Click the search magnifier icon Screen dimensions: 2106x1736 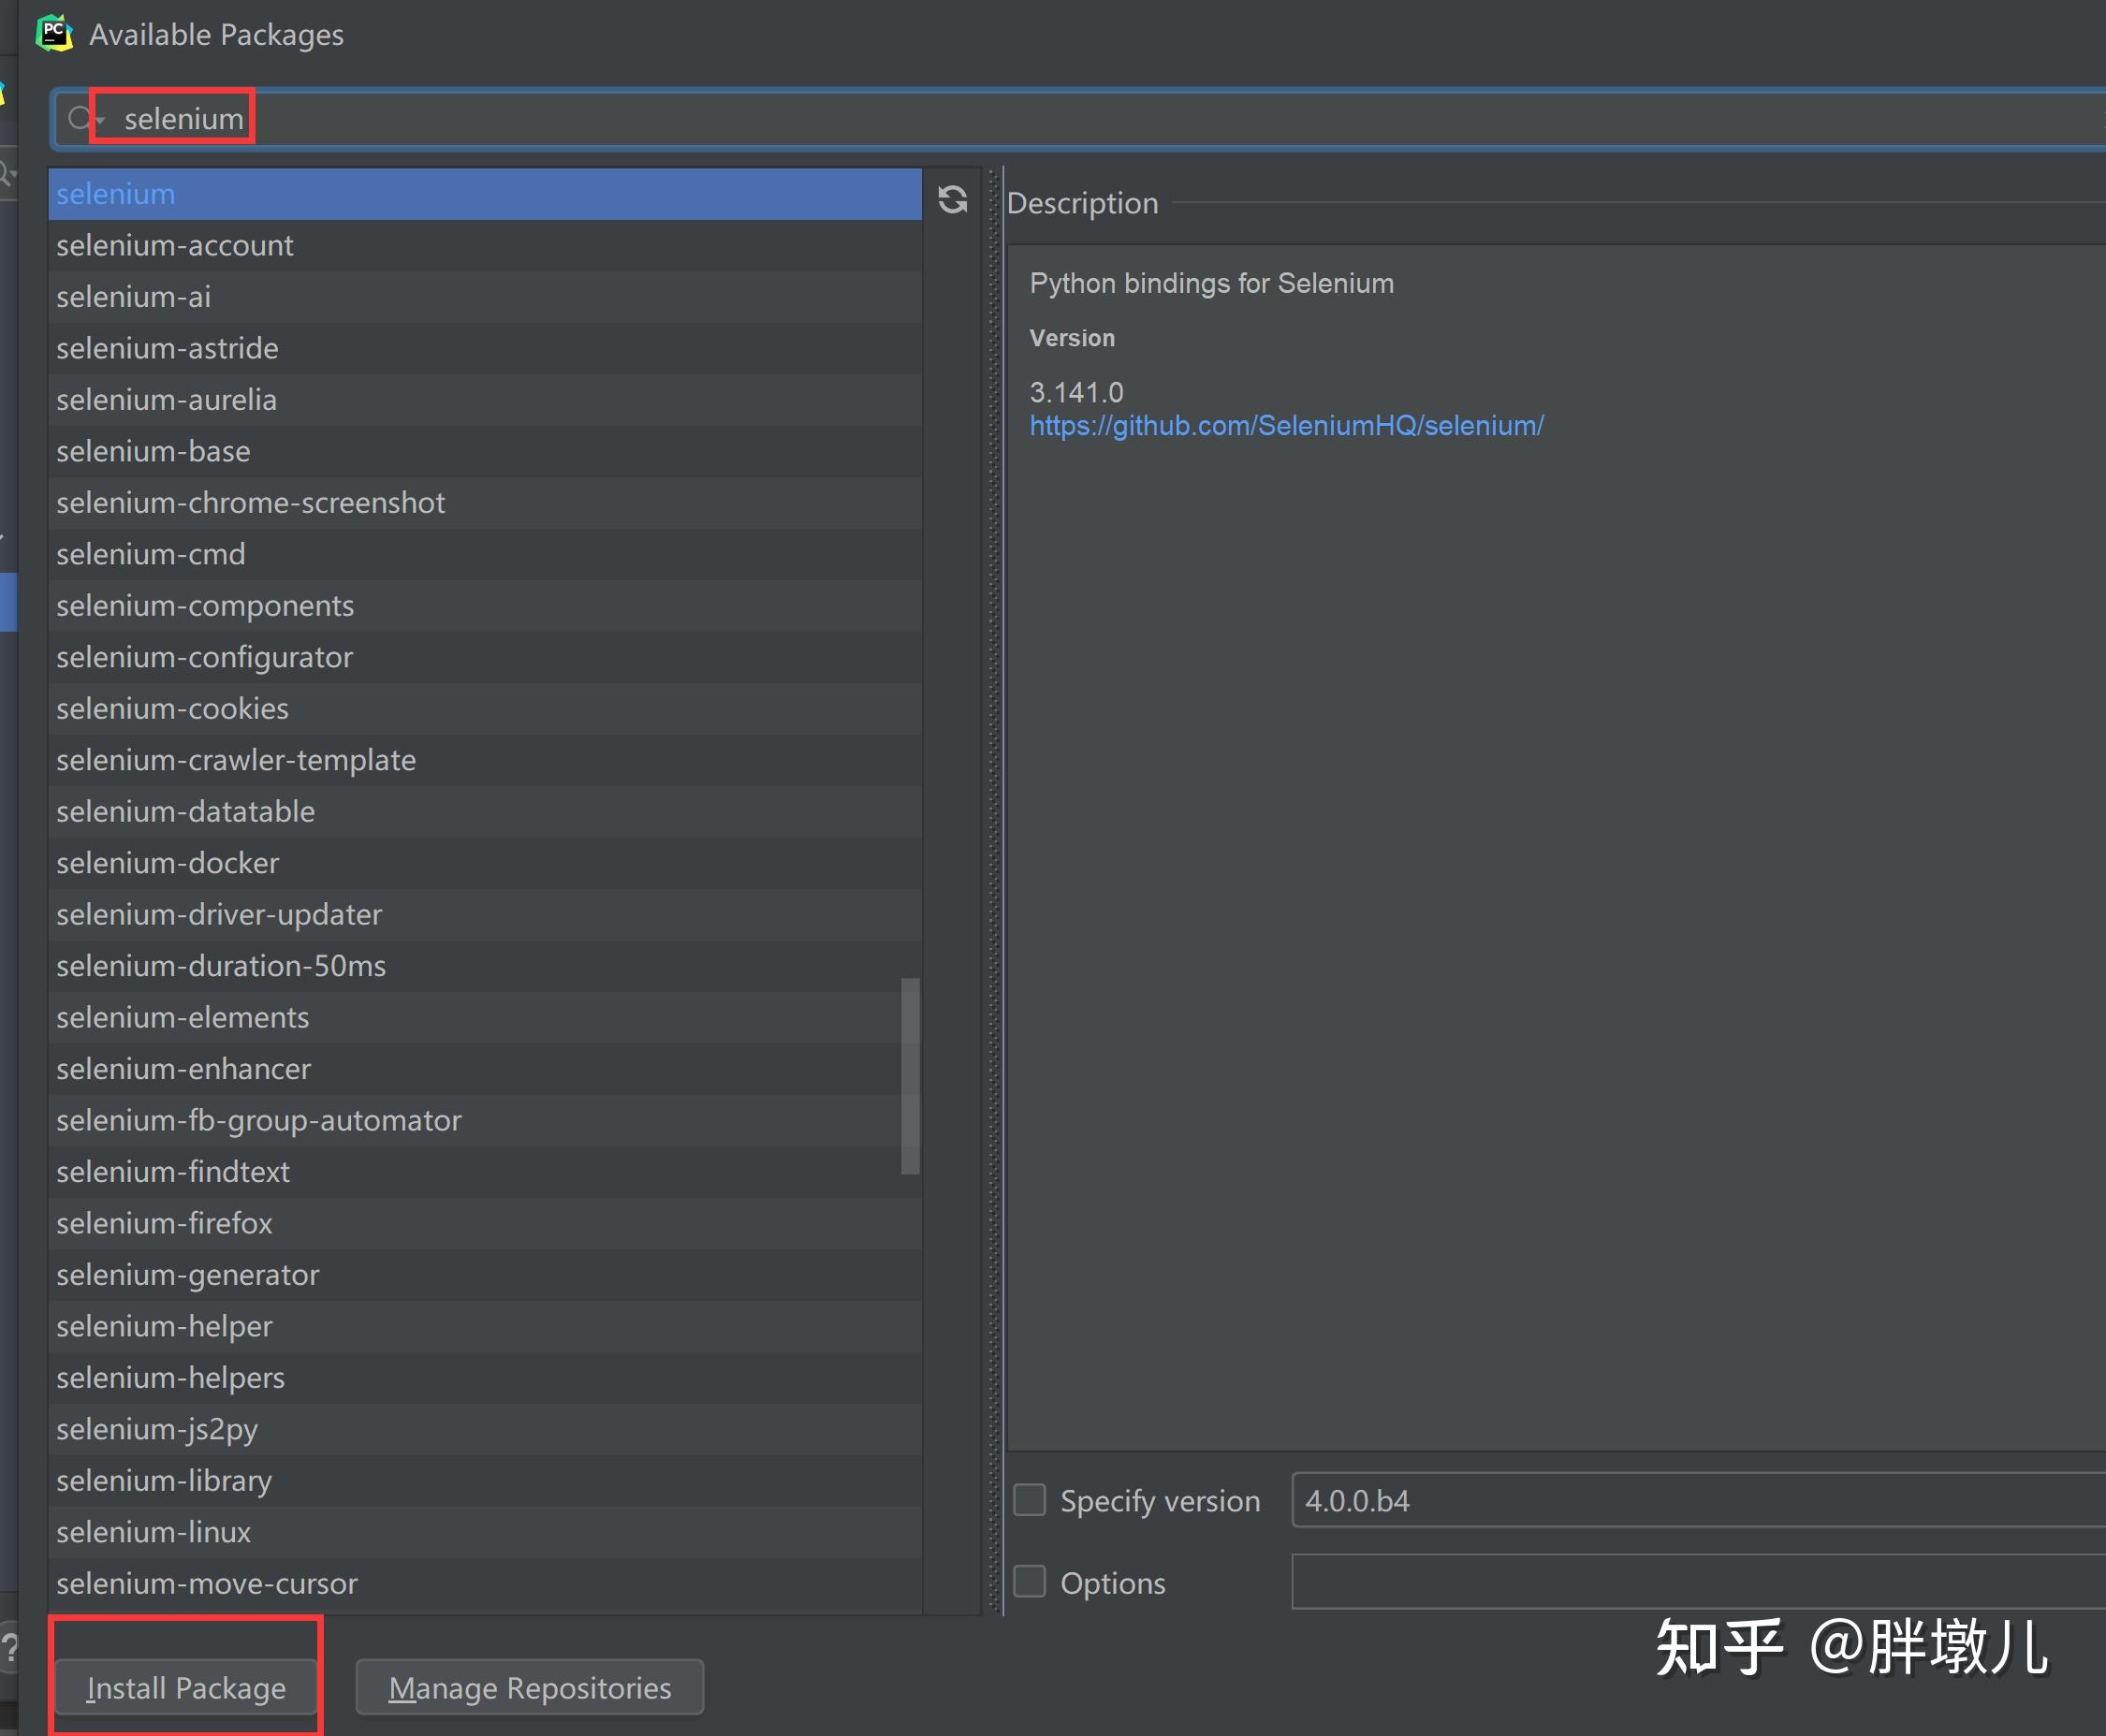79,119
